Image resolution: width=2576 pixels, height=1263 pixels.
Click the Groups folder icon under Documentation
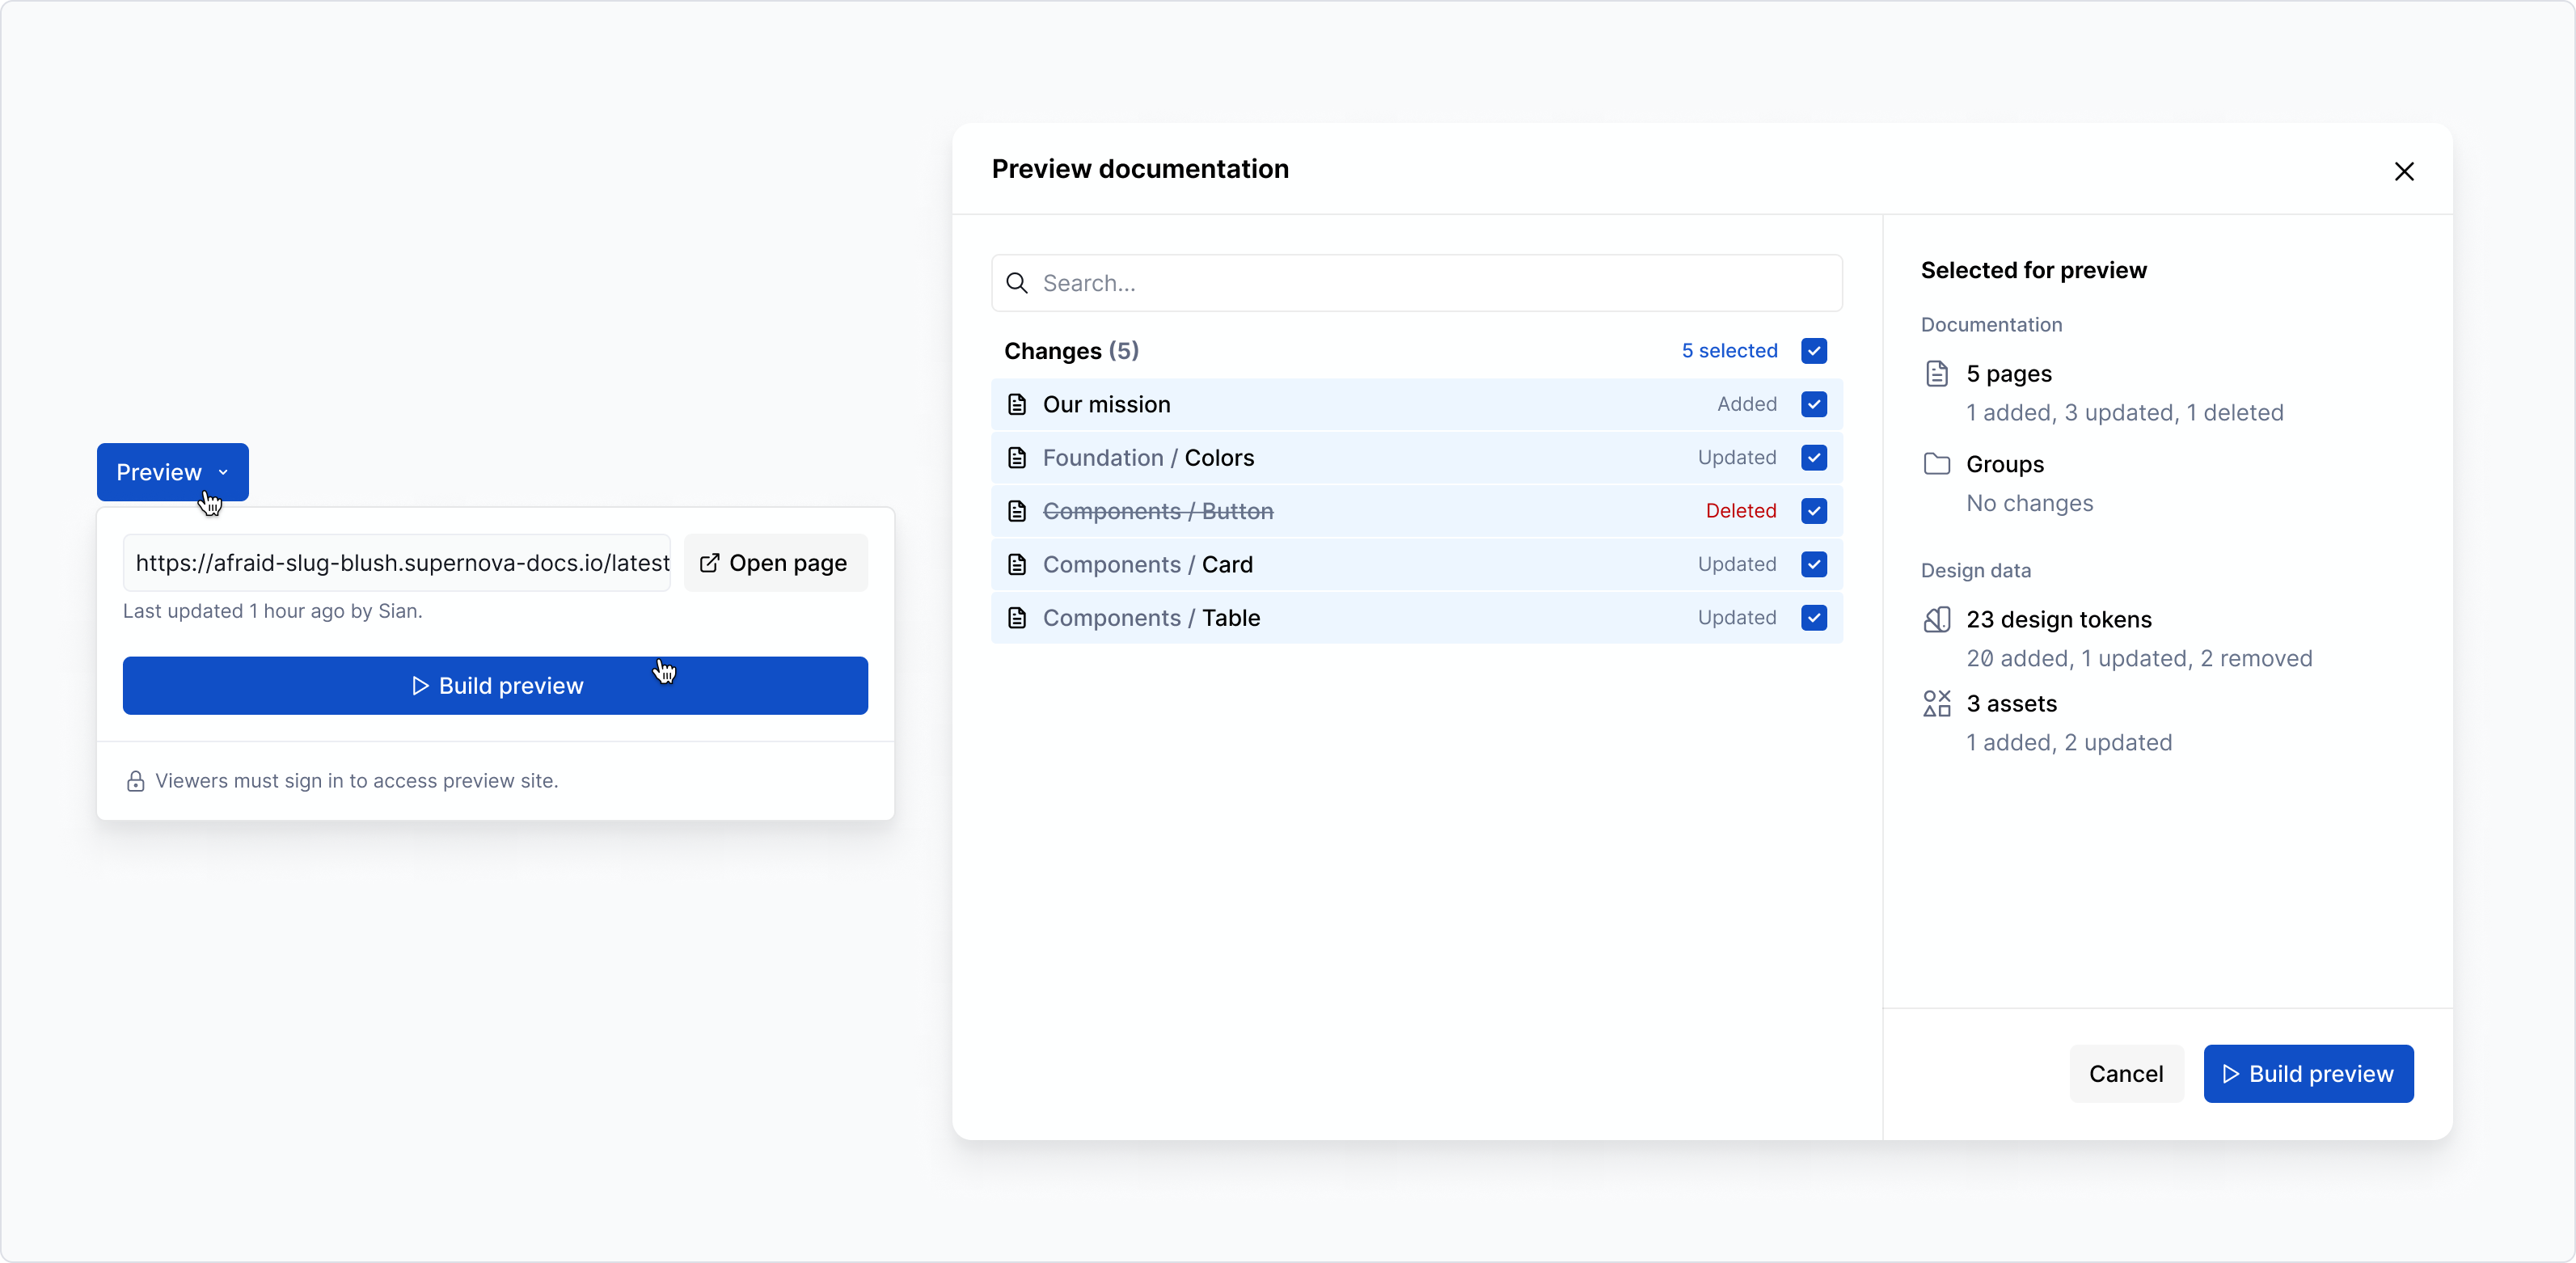tap(1937, 463)
